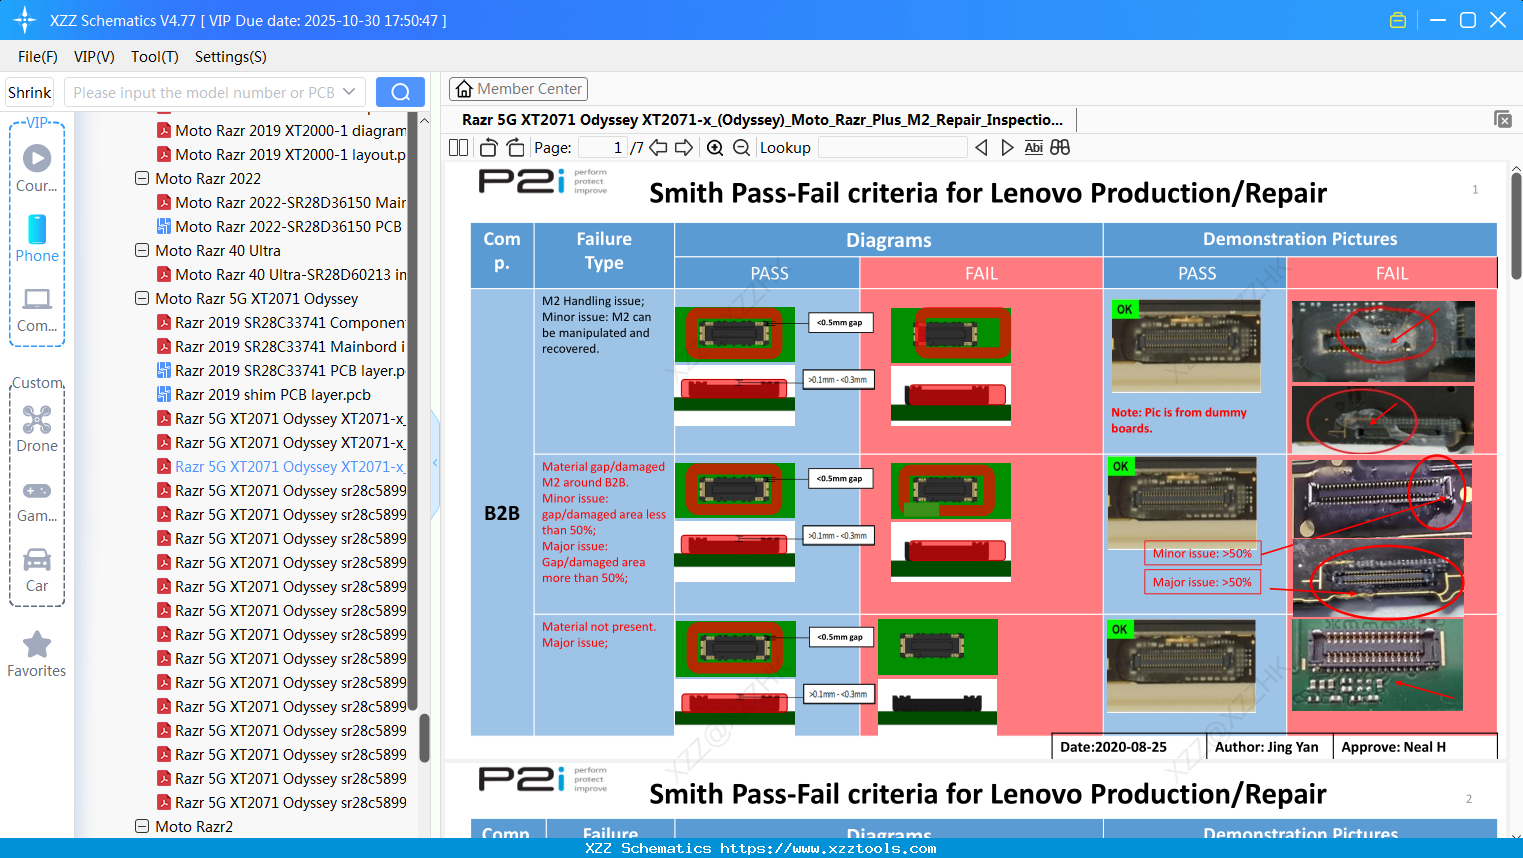Open the xzztools.com website link
The width and height of the screenshot is (1523, 858).
point(828,848)
